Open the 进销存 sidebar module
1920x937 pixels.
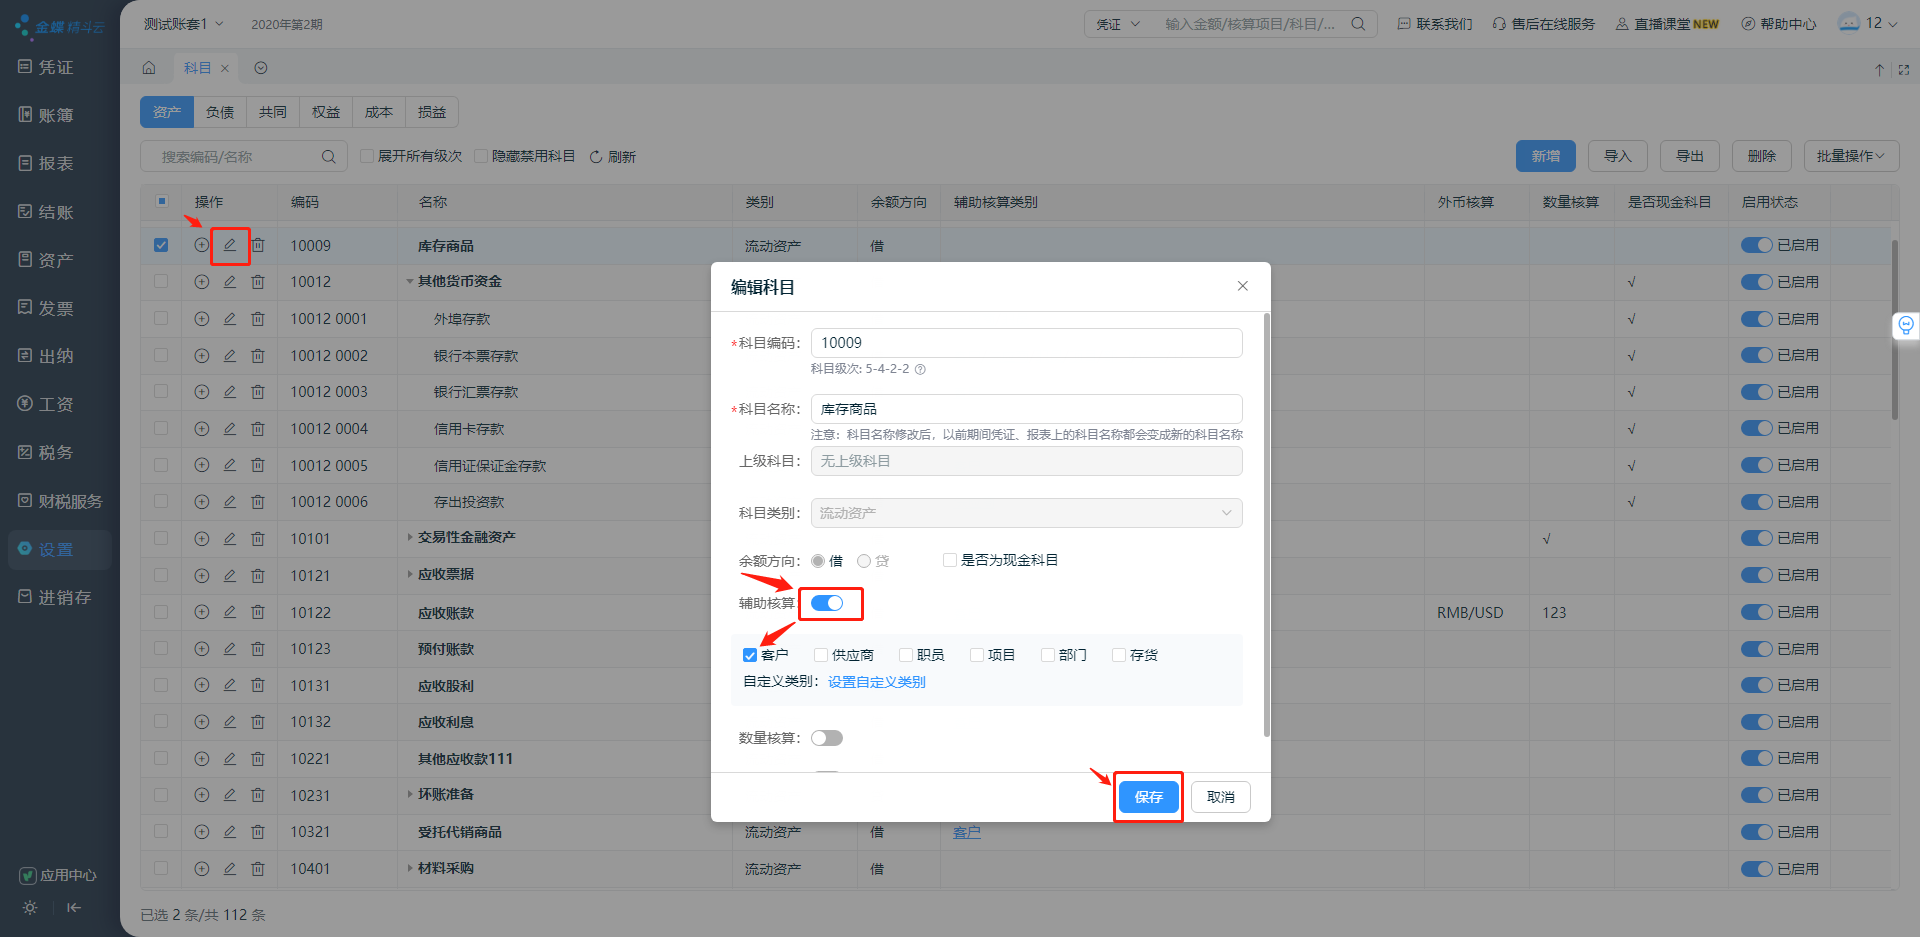[55, 597]
